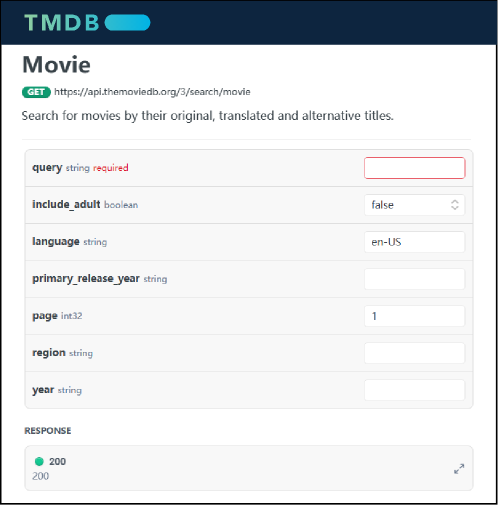498x507 pixels.
Task: Click the page int32 parameter label
Action: (x=57, y=316)
